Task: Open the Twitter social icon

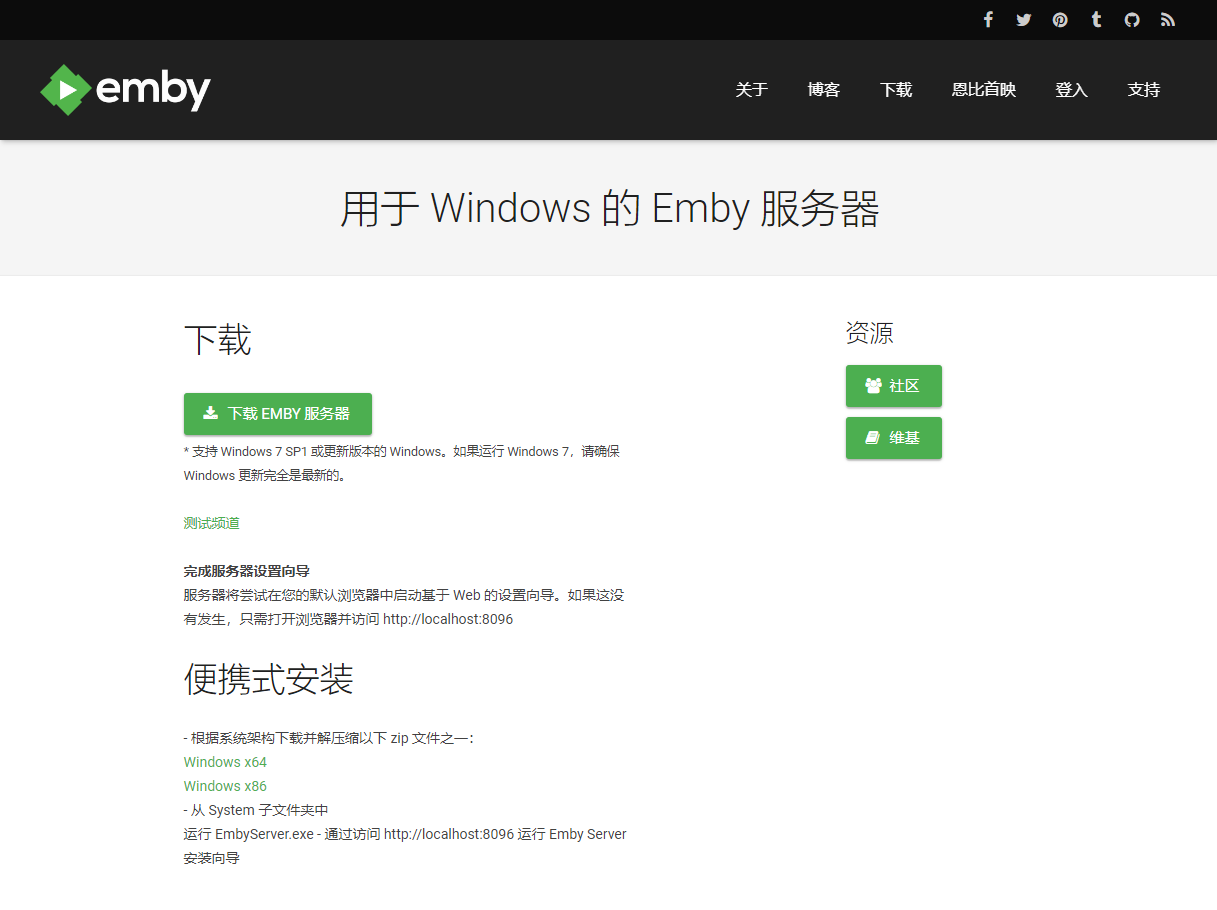Action: [1024, 20]
